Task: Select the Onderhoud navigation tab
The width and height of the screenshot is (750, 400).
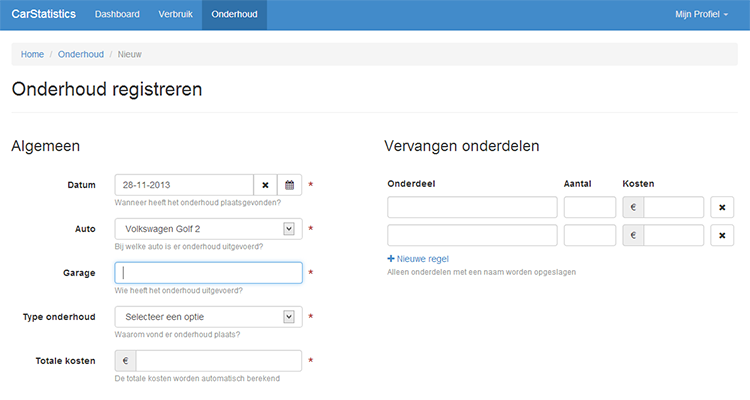Action: (234, 15)
